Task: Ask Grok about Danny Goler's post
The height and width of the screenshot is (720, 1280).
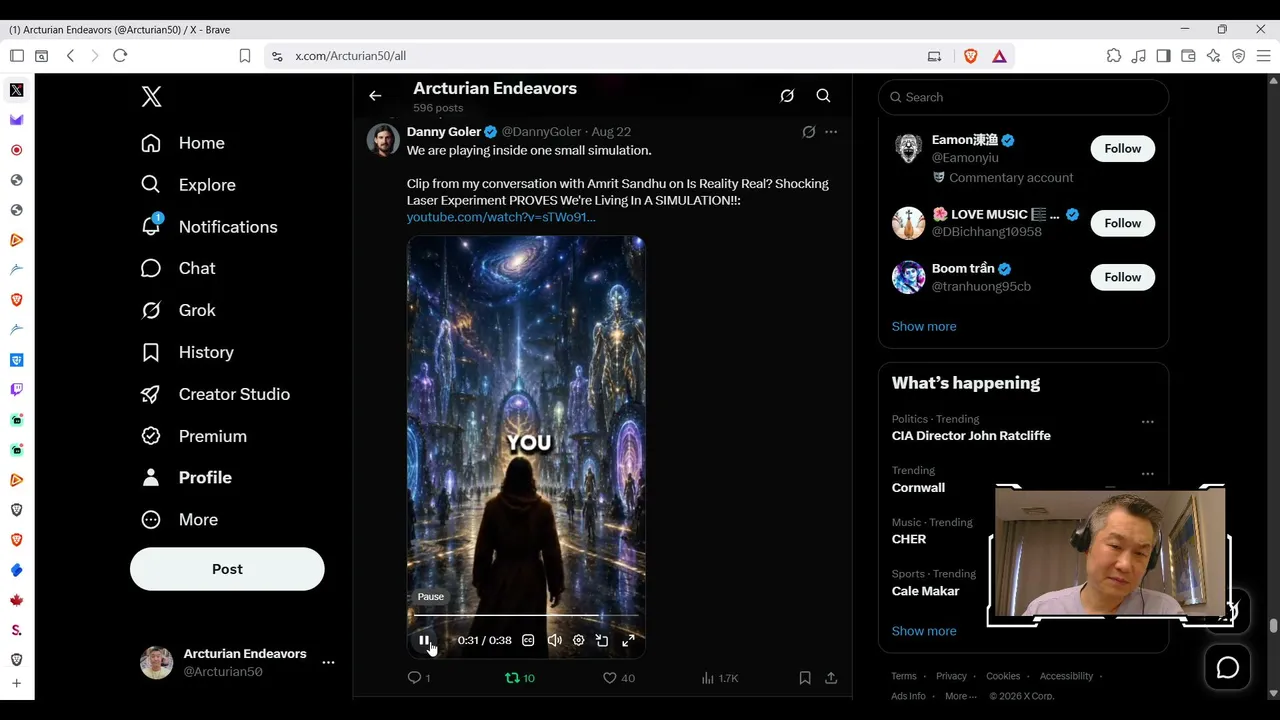Action: 809,132
